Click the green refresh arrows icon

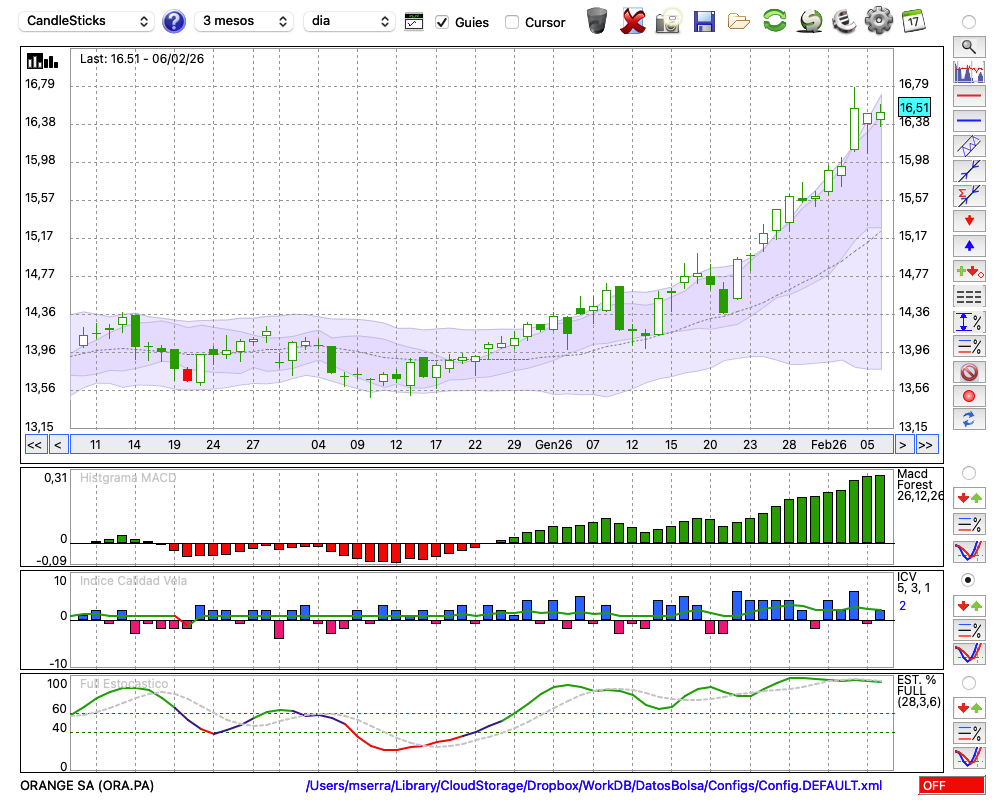tap(774, 21)
